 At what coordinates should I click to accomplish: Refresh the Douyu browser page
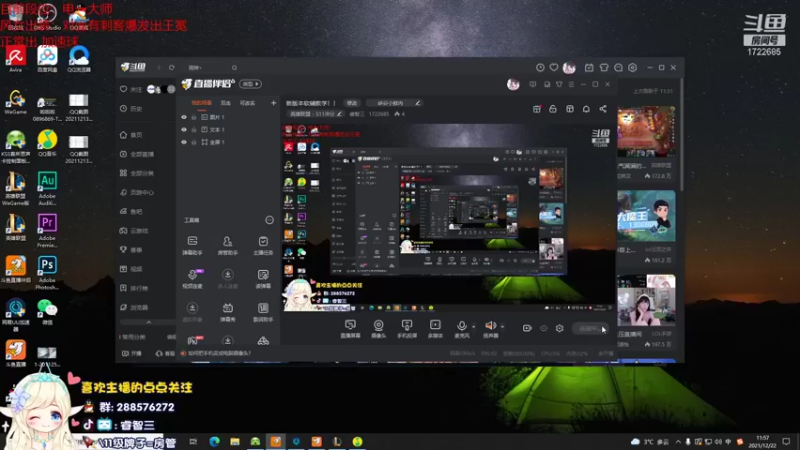[172, 67]
